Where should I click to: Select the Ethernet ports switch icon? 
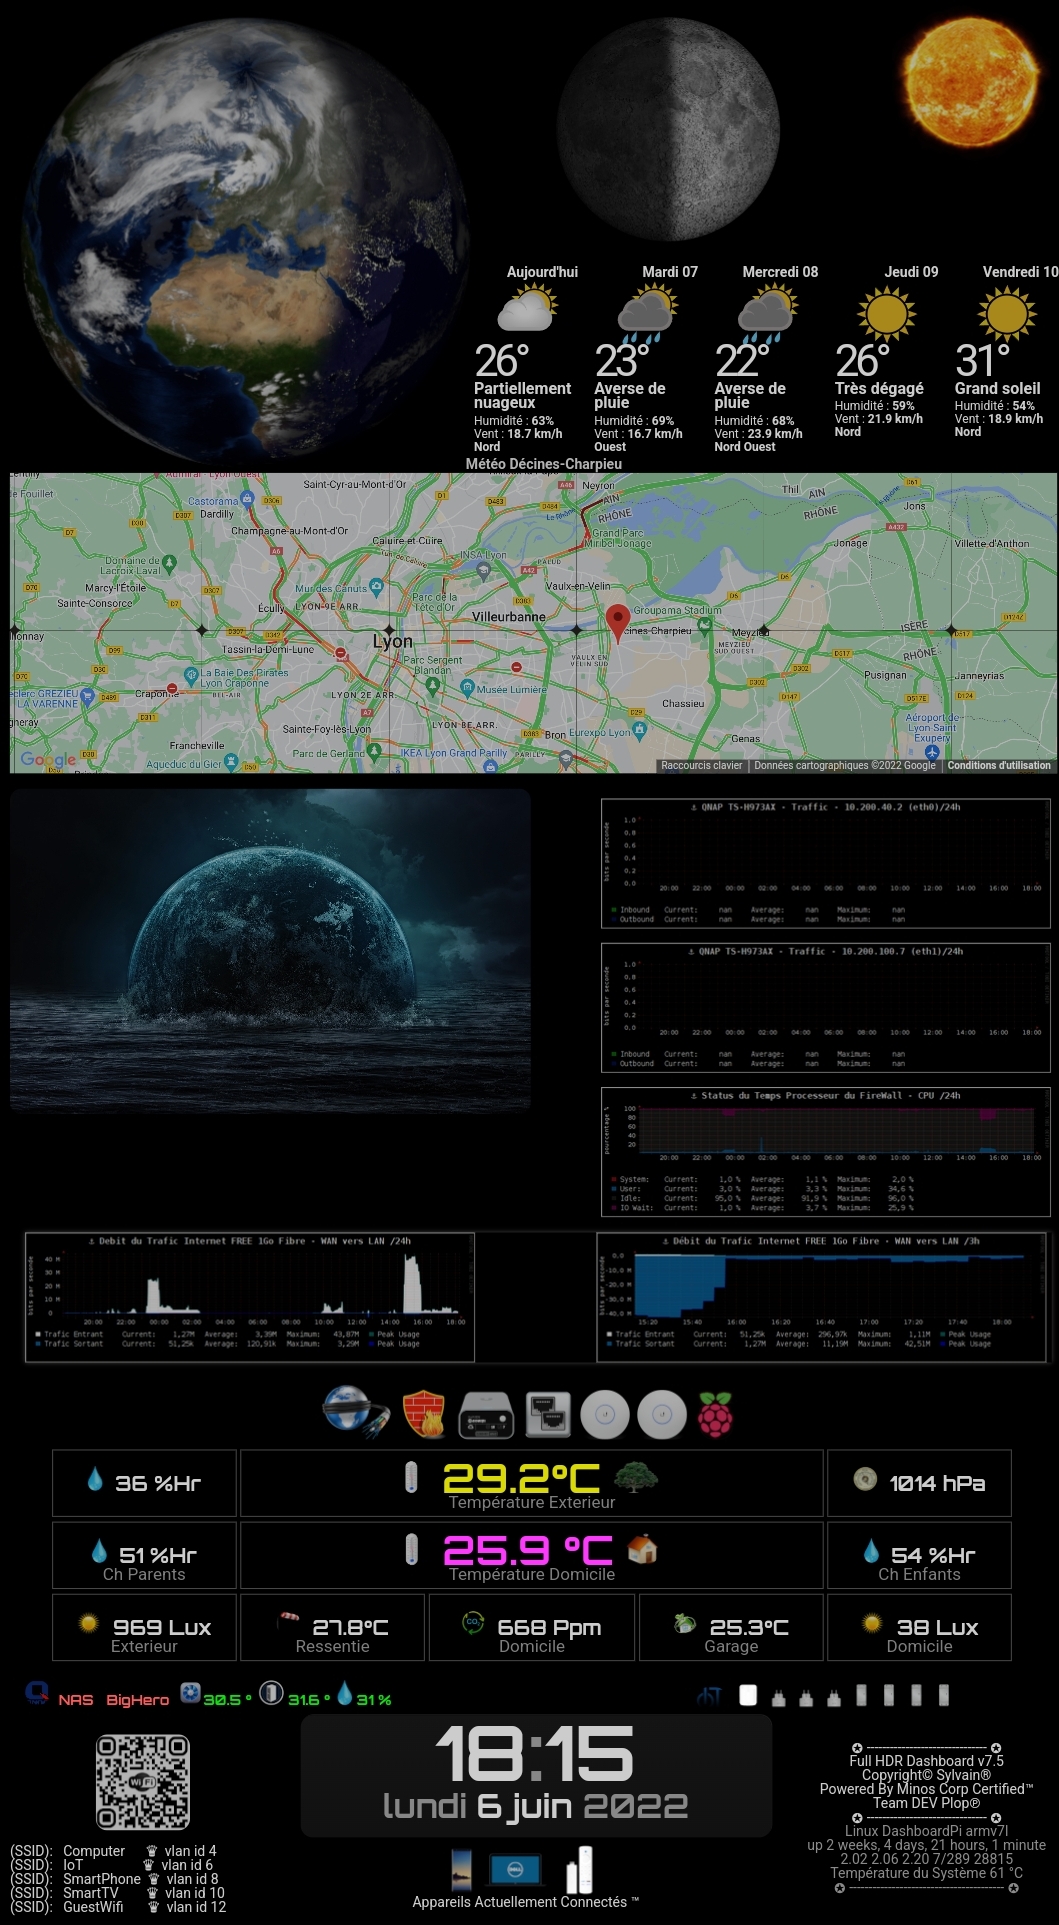click(548, 1415)
